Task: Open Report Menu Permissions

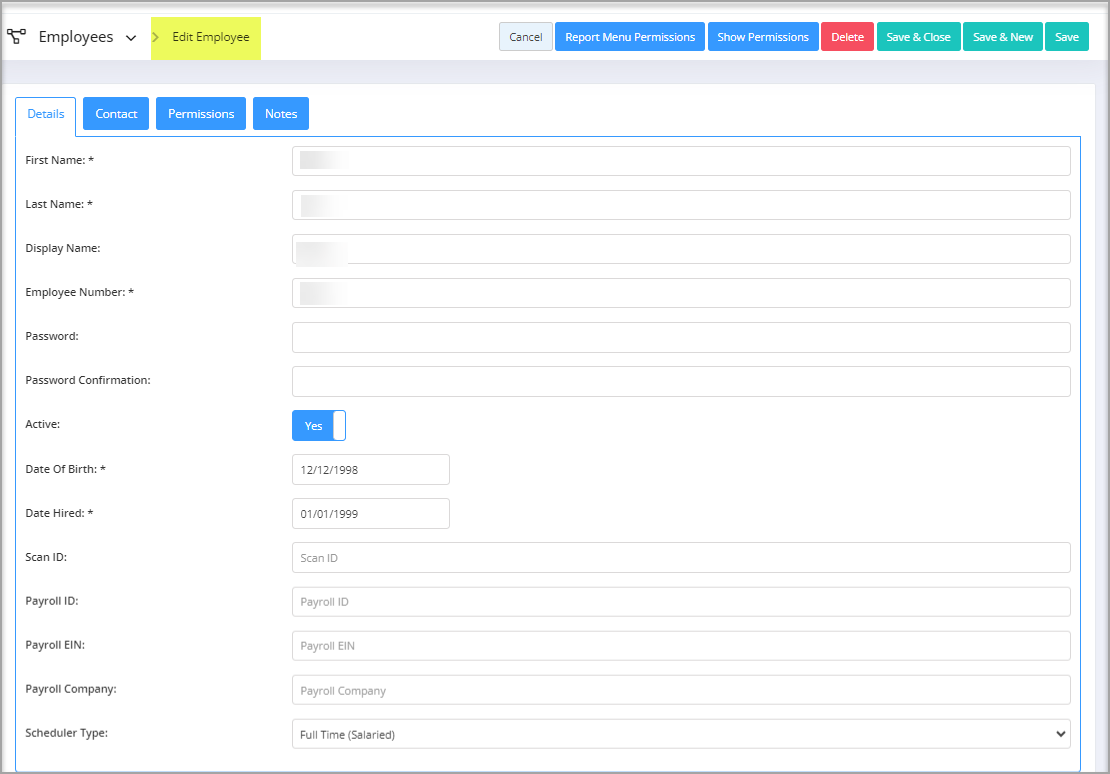Action: coord(629,37)
